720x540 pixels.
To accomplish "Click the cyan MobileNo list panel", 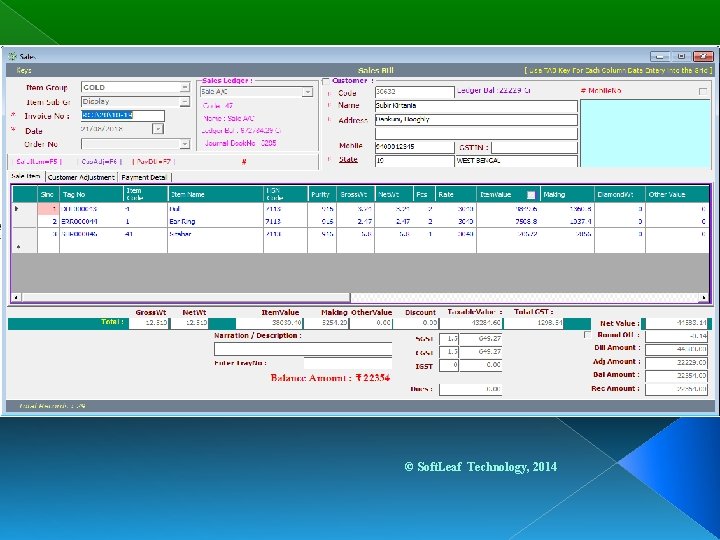I will (645, 133).
